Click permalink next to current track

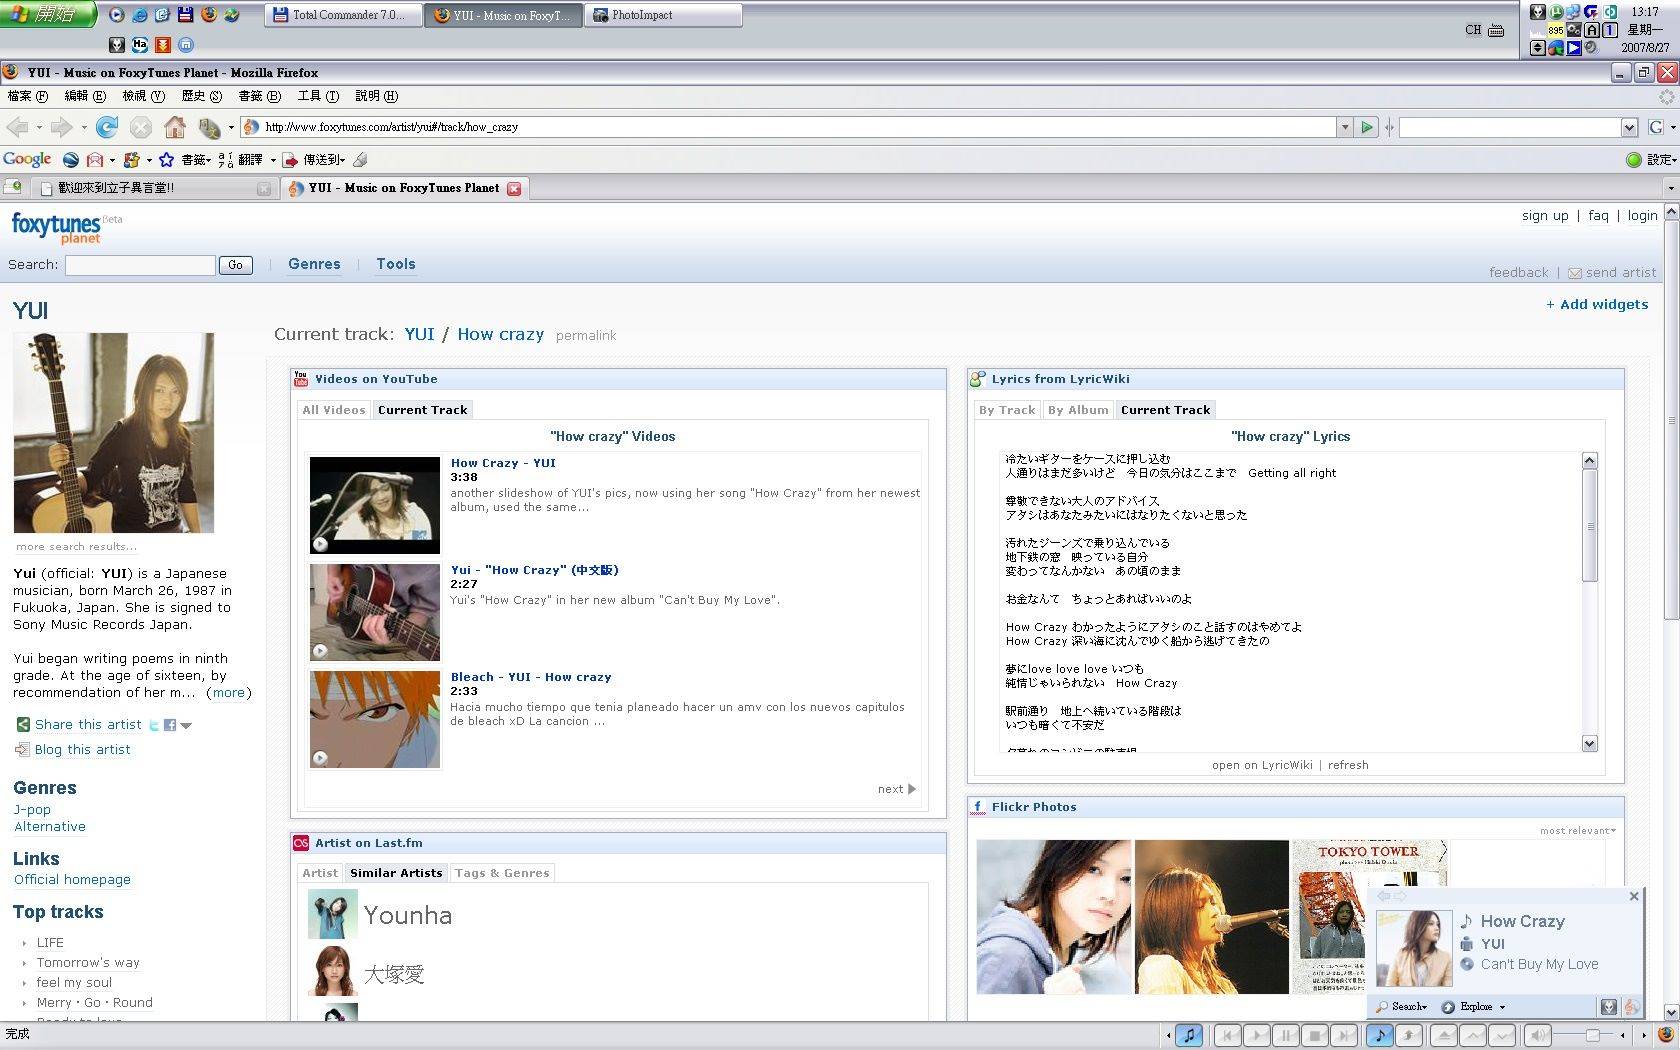pyautogui.click(x=586, y=336)
